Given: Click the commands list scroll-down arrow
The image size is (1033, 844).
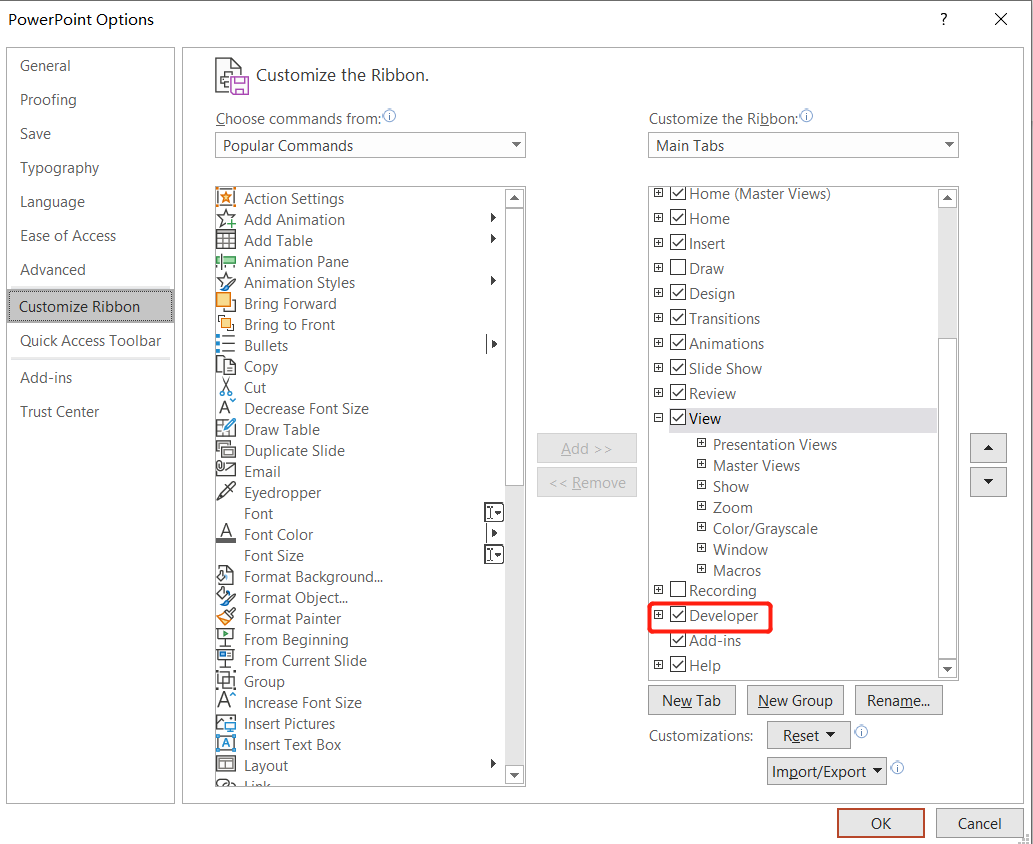Looking at the screenshot, I should pos(515,774).
